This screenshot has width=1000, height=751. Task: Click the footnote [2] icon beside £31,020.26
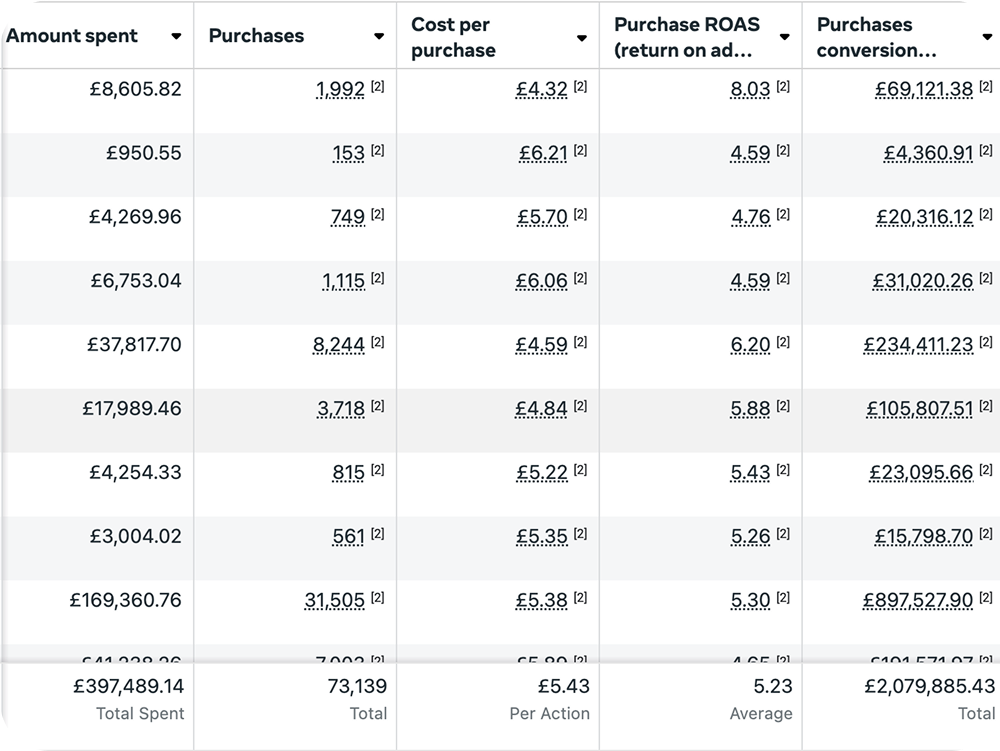(x=986, y=278)
